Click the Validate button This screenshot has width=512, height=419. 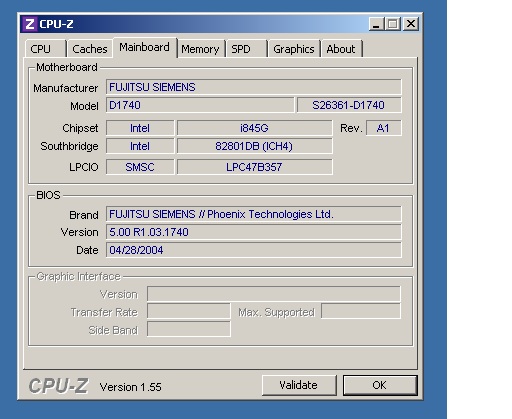tap(299, 385)
